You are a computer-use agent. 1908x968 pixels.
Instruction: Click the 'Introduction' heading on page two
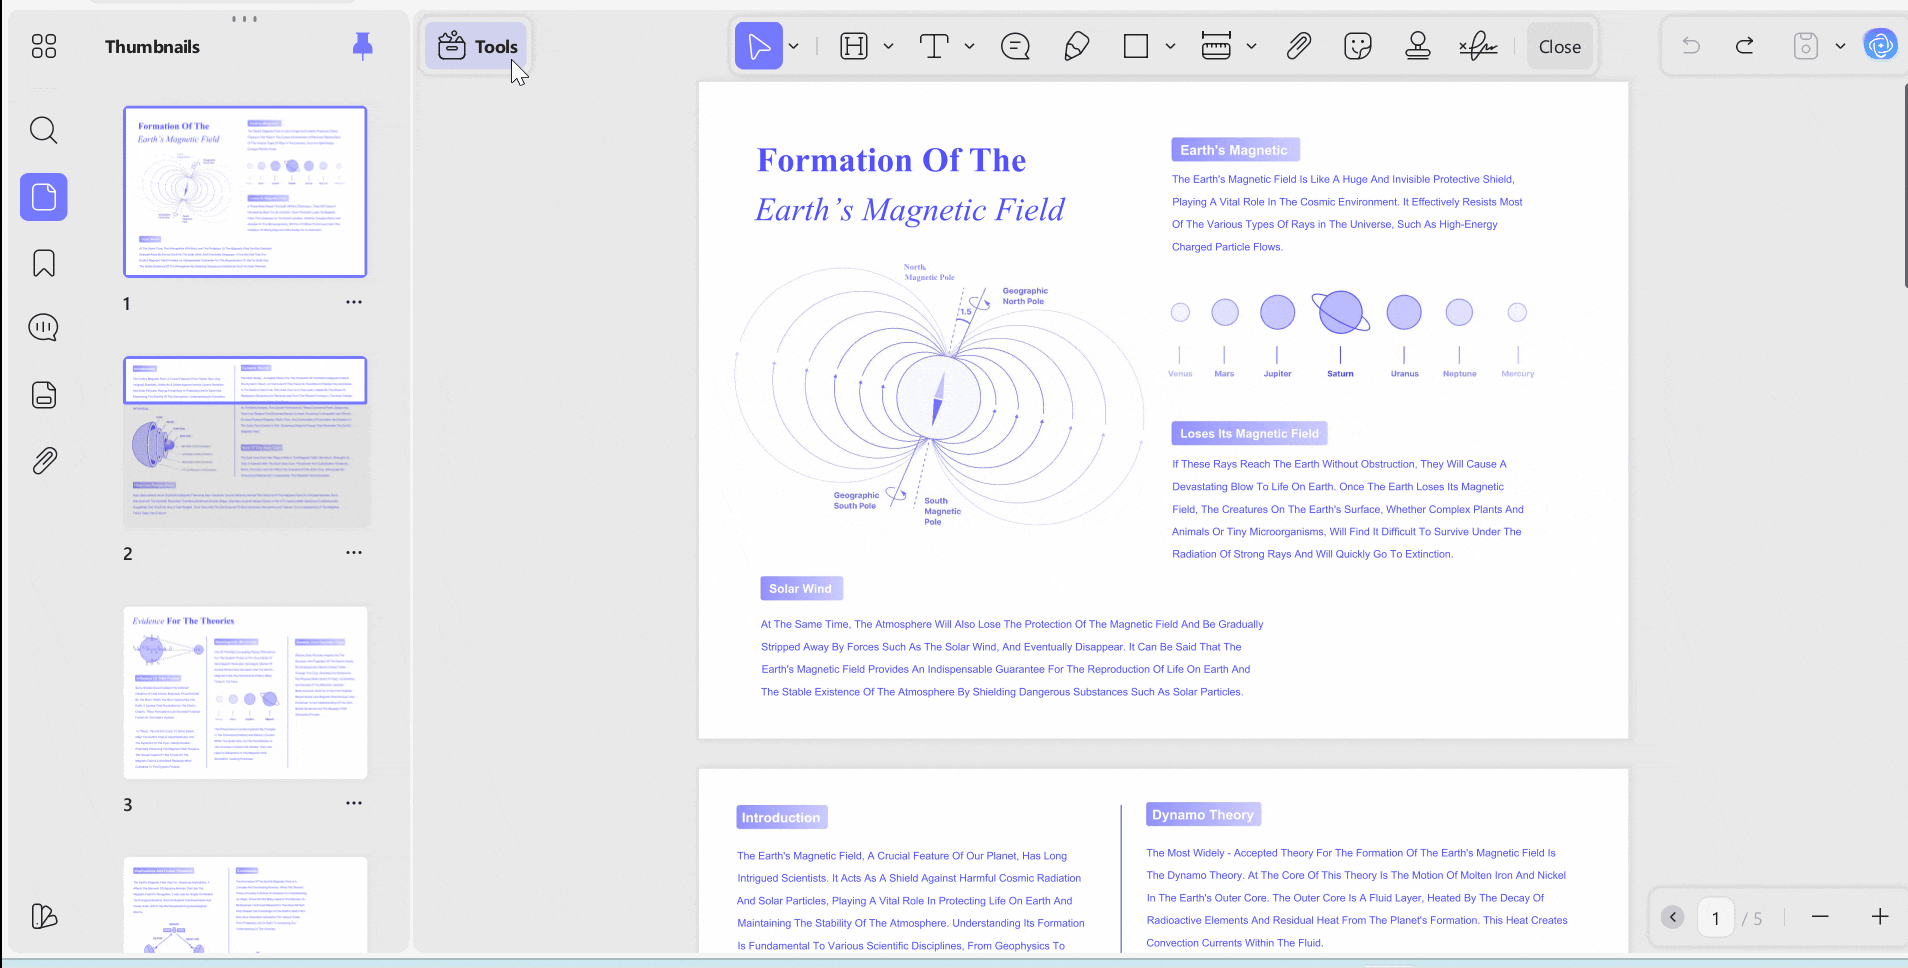click(782, 817)
